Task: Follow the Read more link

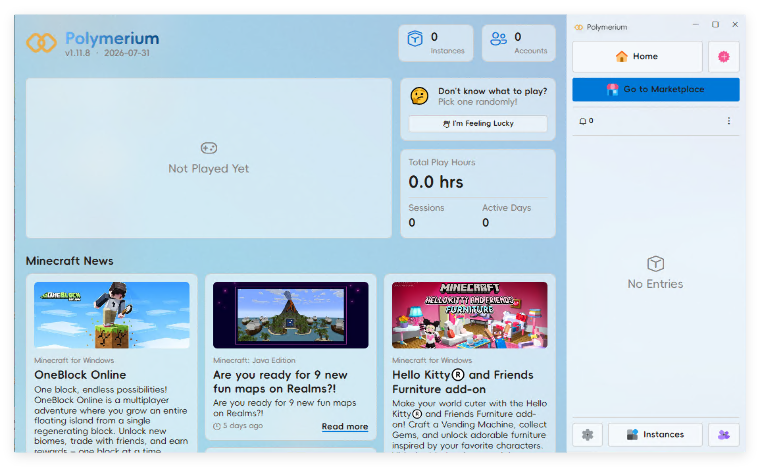Action: (345, 426)
